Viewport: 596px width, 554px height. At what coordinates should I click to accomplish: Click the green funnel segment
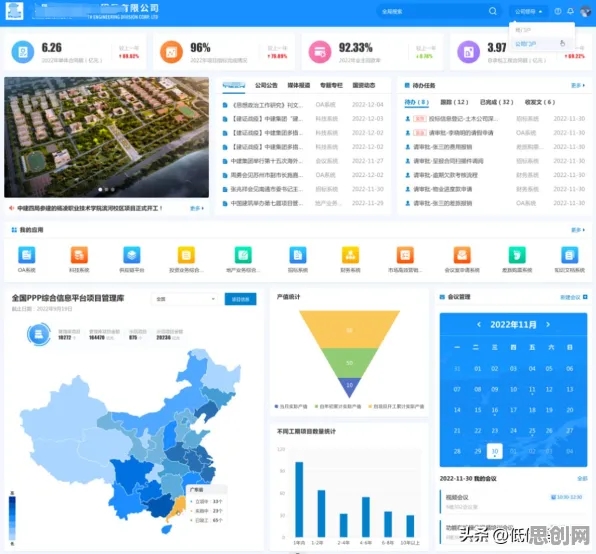(x=349, y=363)
